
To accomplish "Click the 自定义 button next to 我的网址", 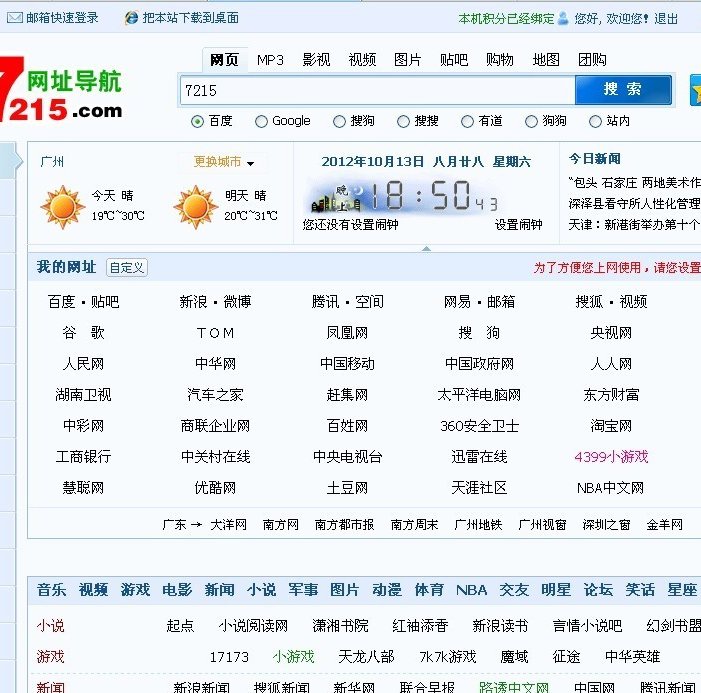I will pyautogui.click(x=127, y=267).
